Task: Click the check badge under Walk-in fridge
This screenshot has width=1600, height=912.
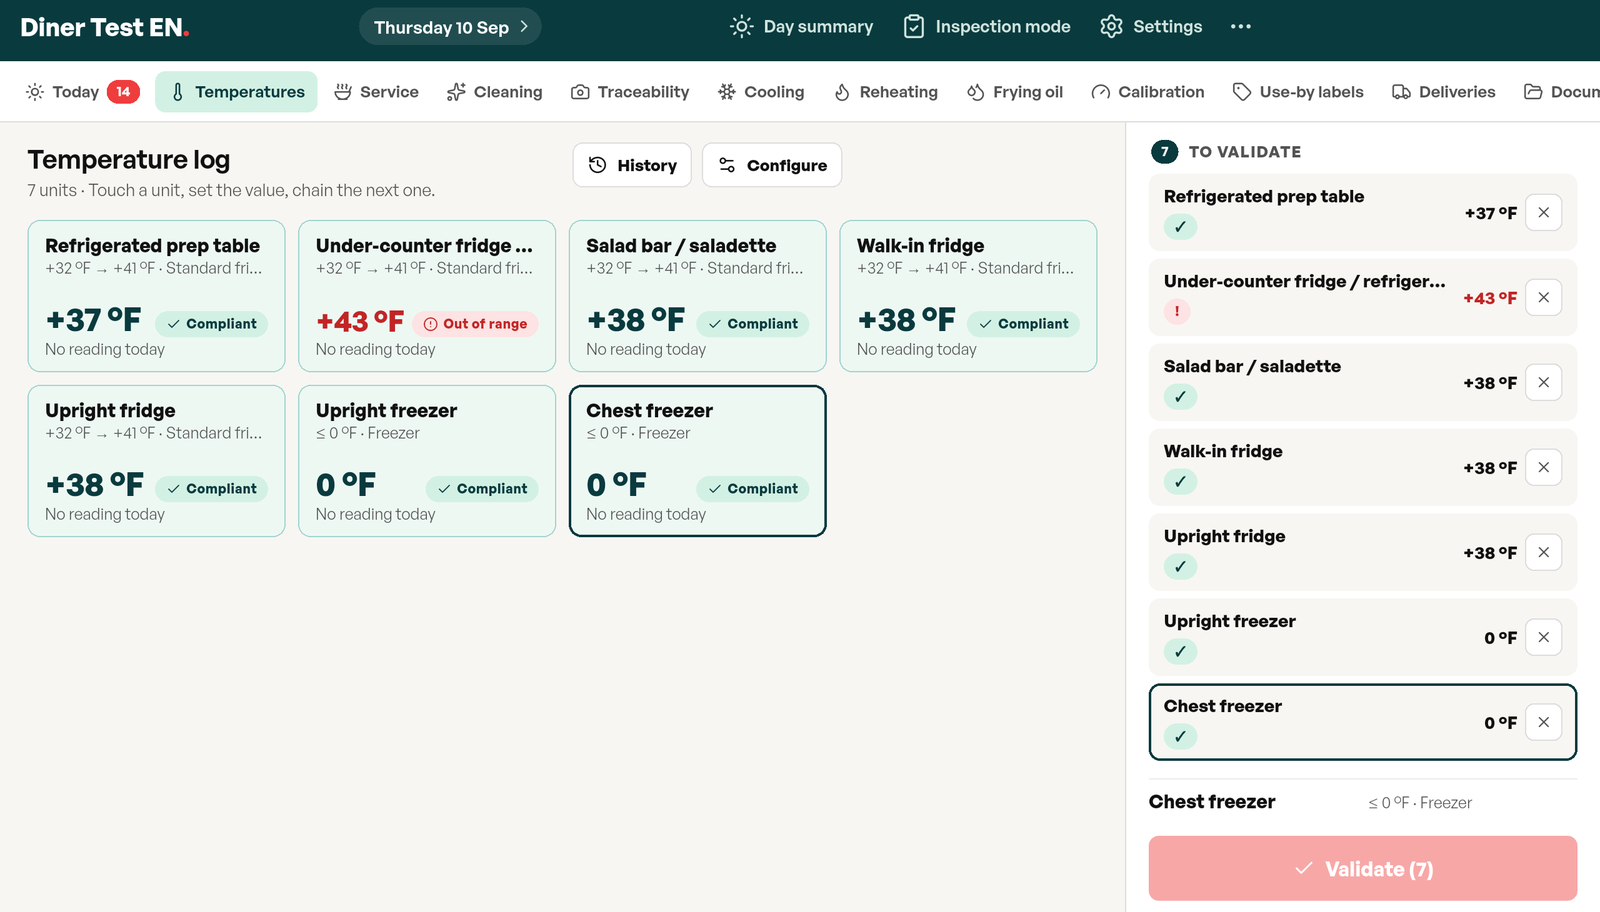Action: tap(1180, 482)
